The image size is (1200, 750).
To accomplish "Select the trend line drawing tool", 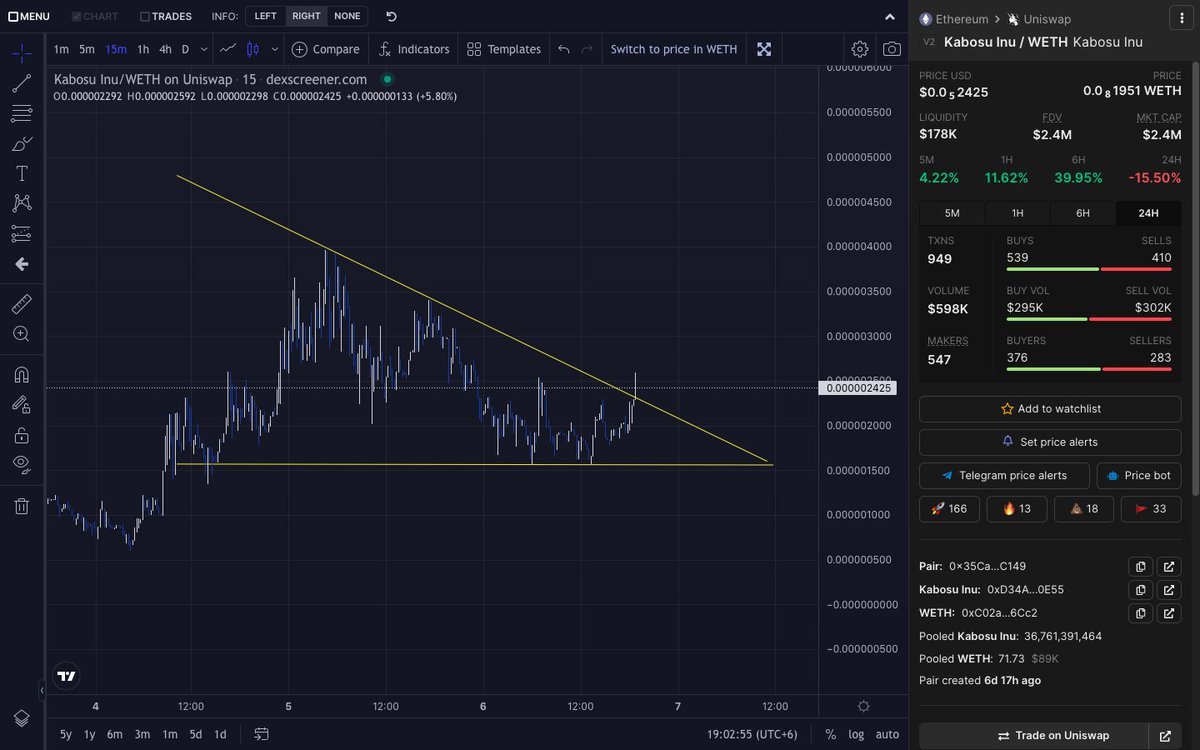I will tap(21, 83).
